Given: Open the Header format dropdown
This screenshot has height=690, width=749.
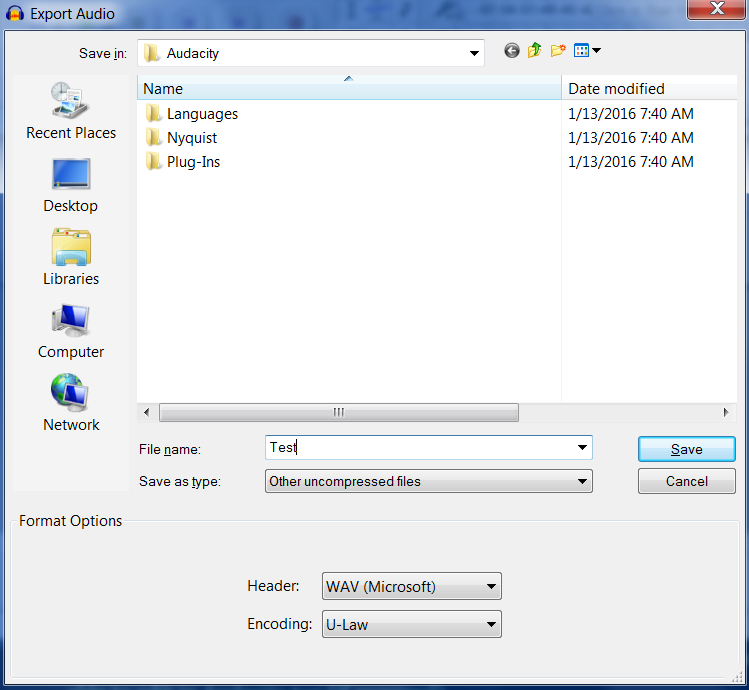Looking at the screenshot, I should pos(412,586).
